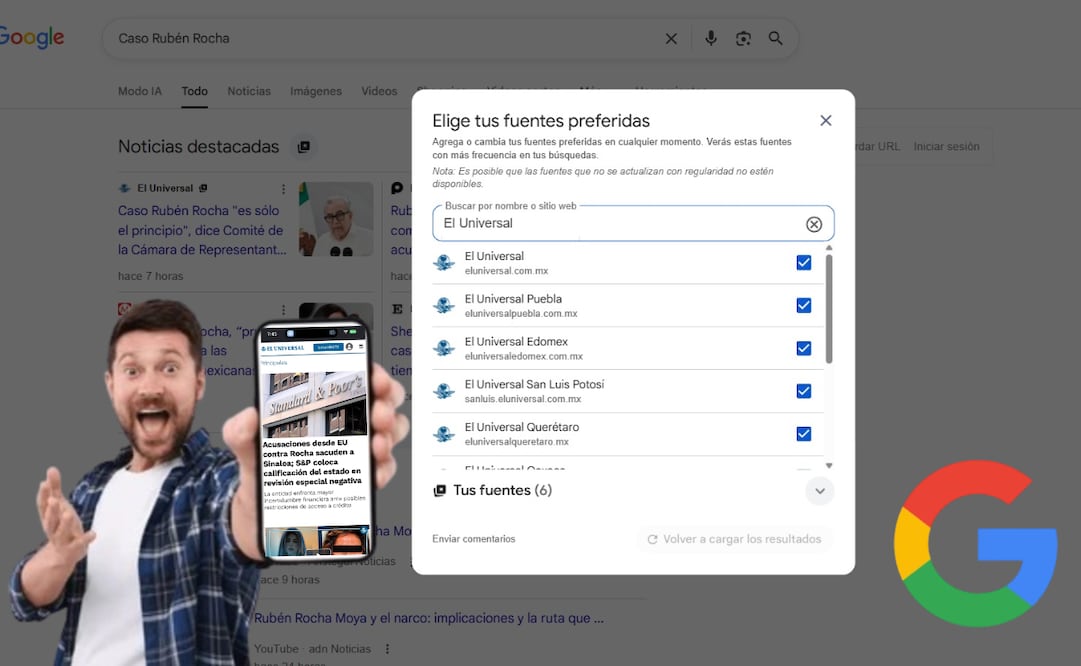This screenshot has width=1081, height=666.
Task: Click El Universal Querétaro source logo
Action: coord(444,434)
